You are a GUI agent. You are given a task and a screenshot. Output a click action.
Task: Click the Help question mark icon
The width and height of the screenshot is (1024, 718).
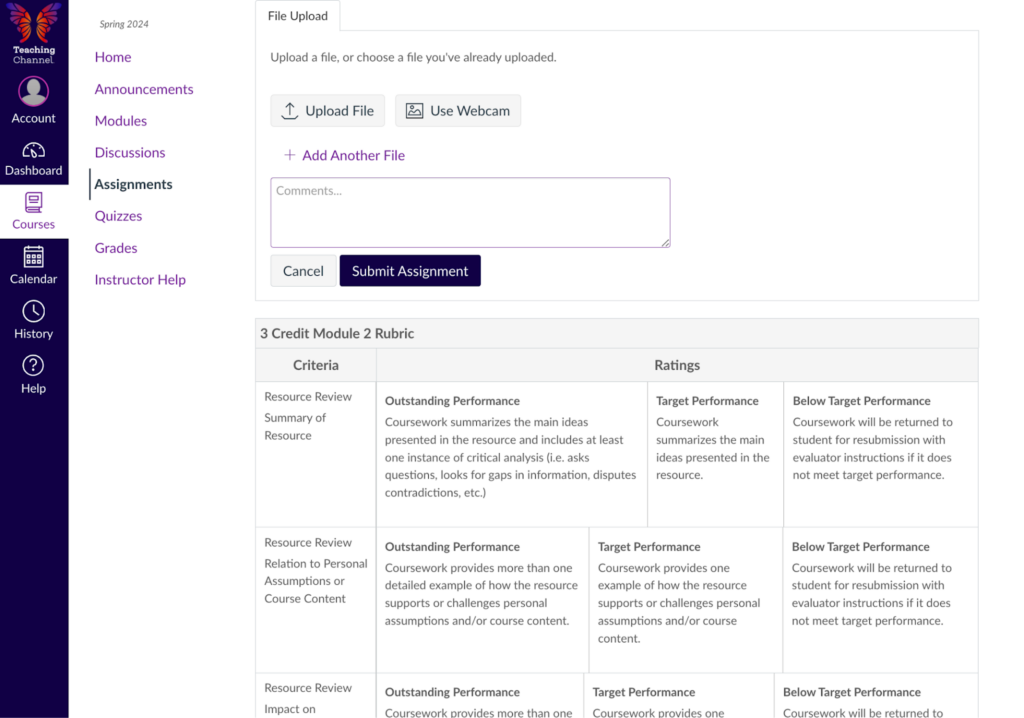click(x=34, y=366)
